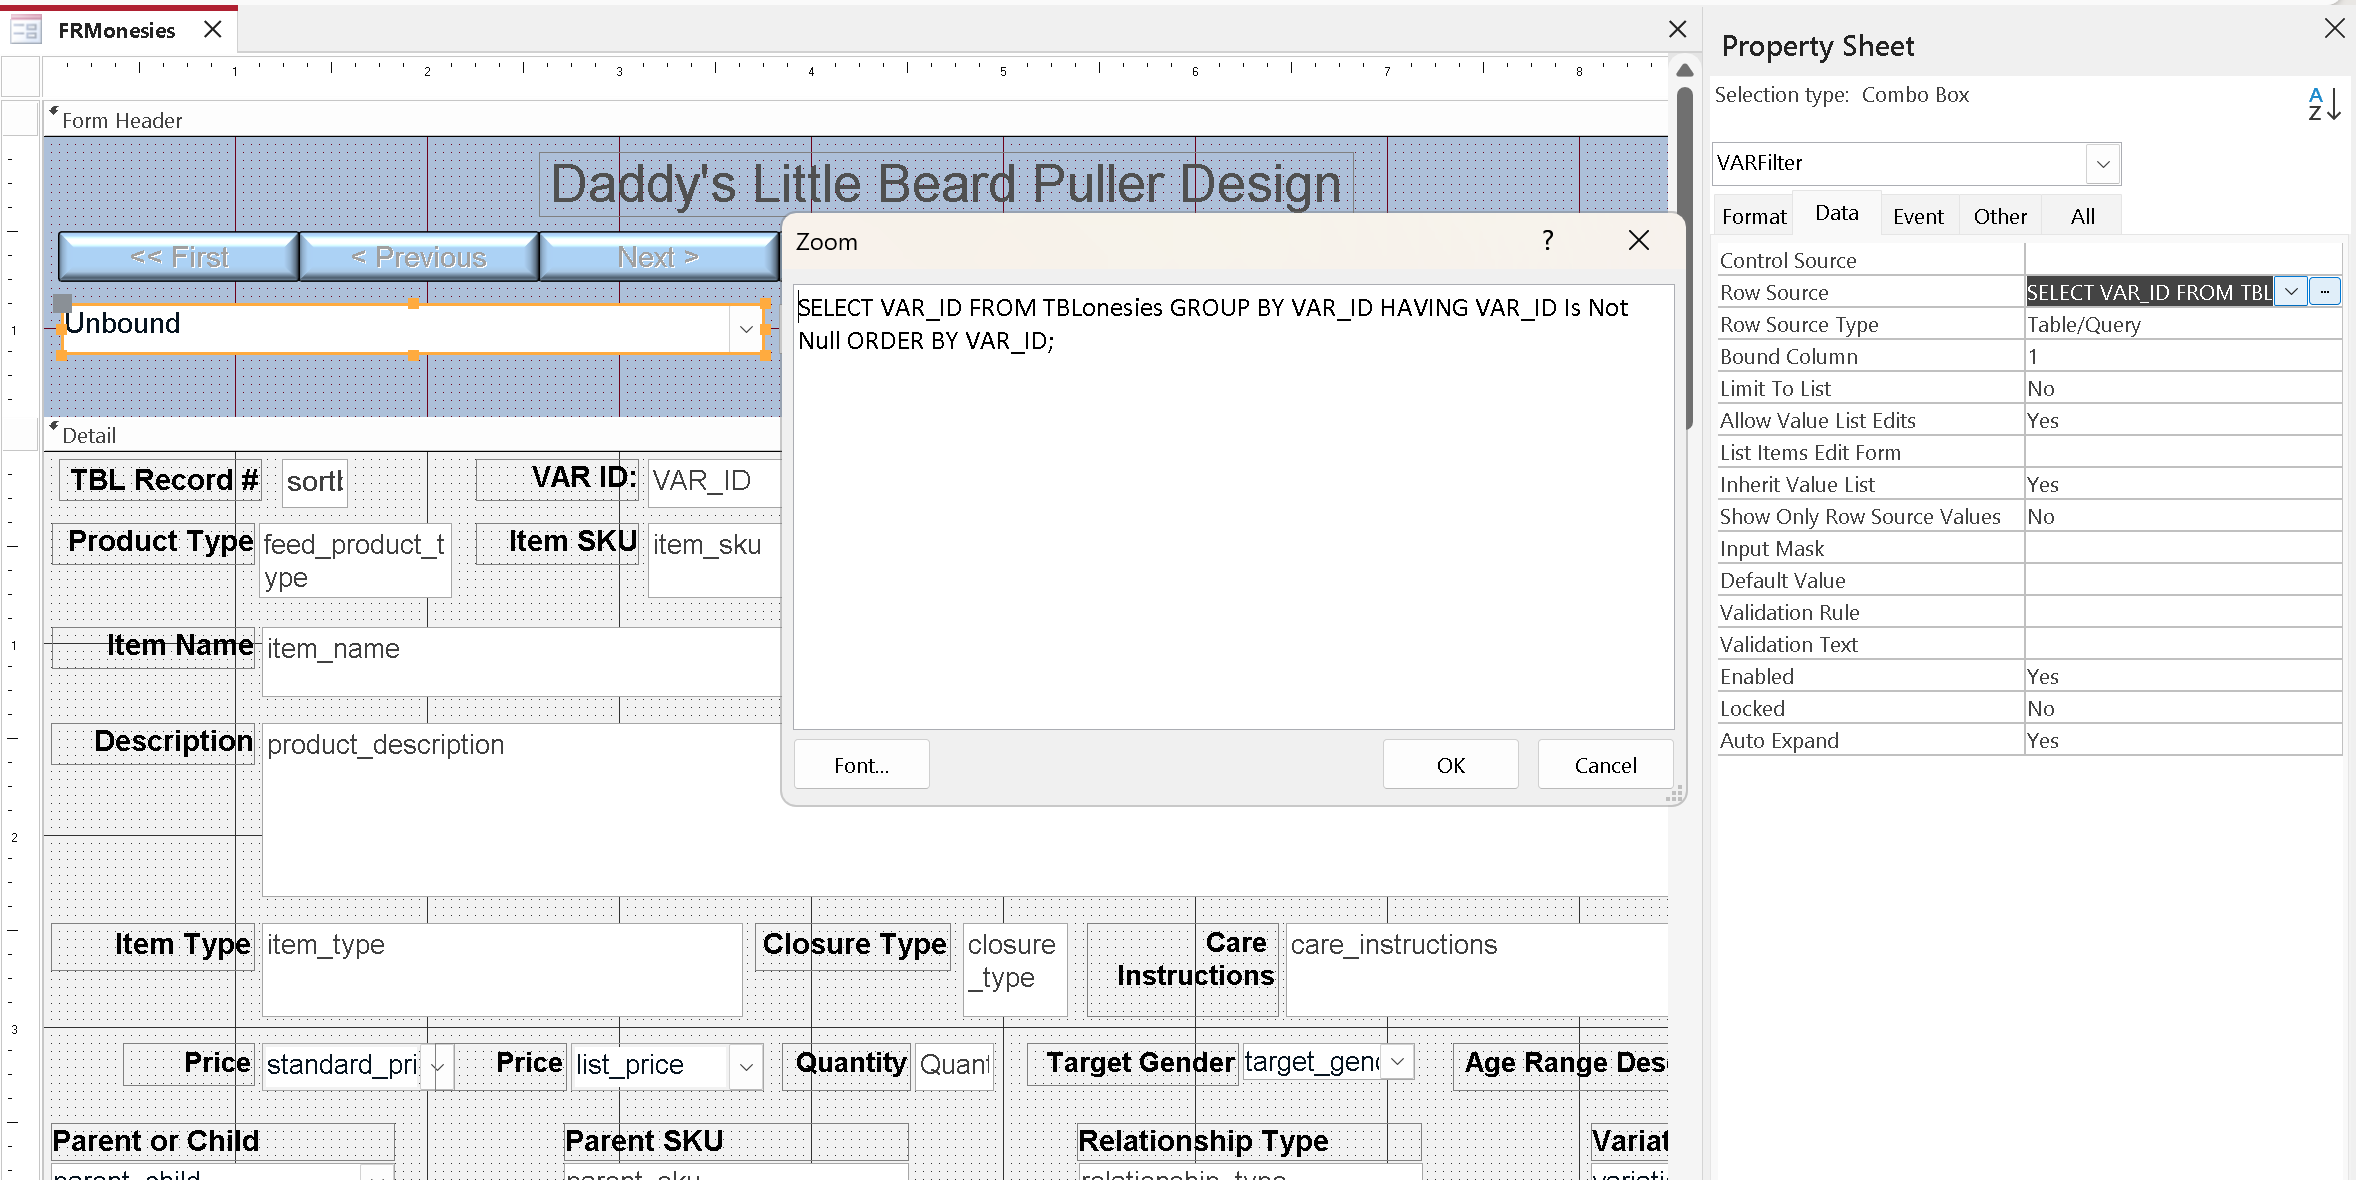
Task: Click the alphabetical sort icon in Property Sheet
Action: tap(2323, 104)
